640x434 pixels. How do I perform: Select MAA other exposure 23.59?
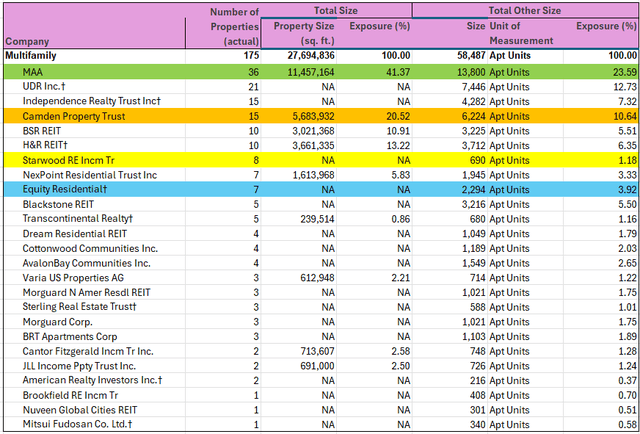click(x=624, y=72)
